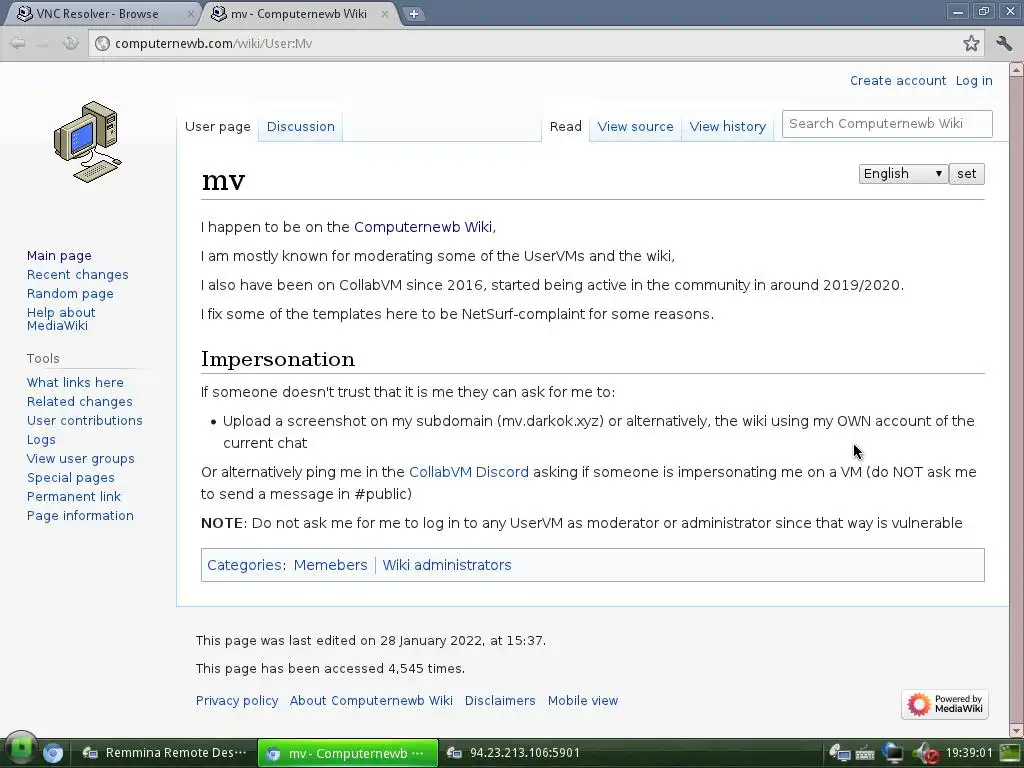The image size is (1024, 768).
Task: Click the scrollbar down arrow
Action: tap(1016, 730)
